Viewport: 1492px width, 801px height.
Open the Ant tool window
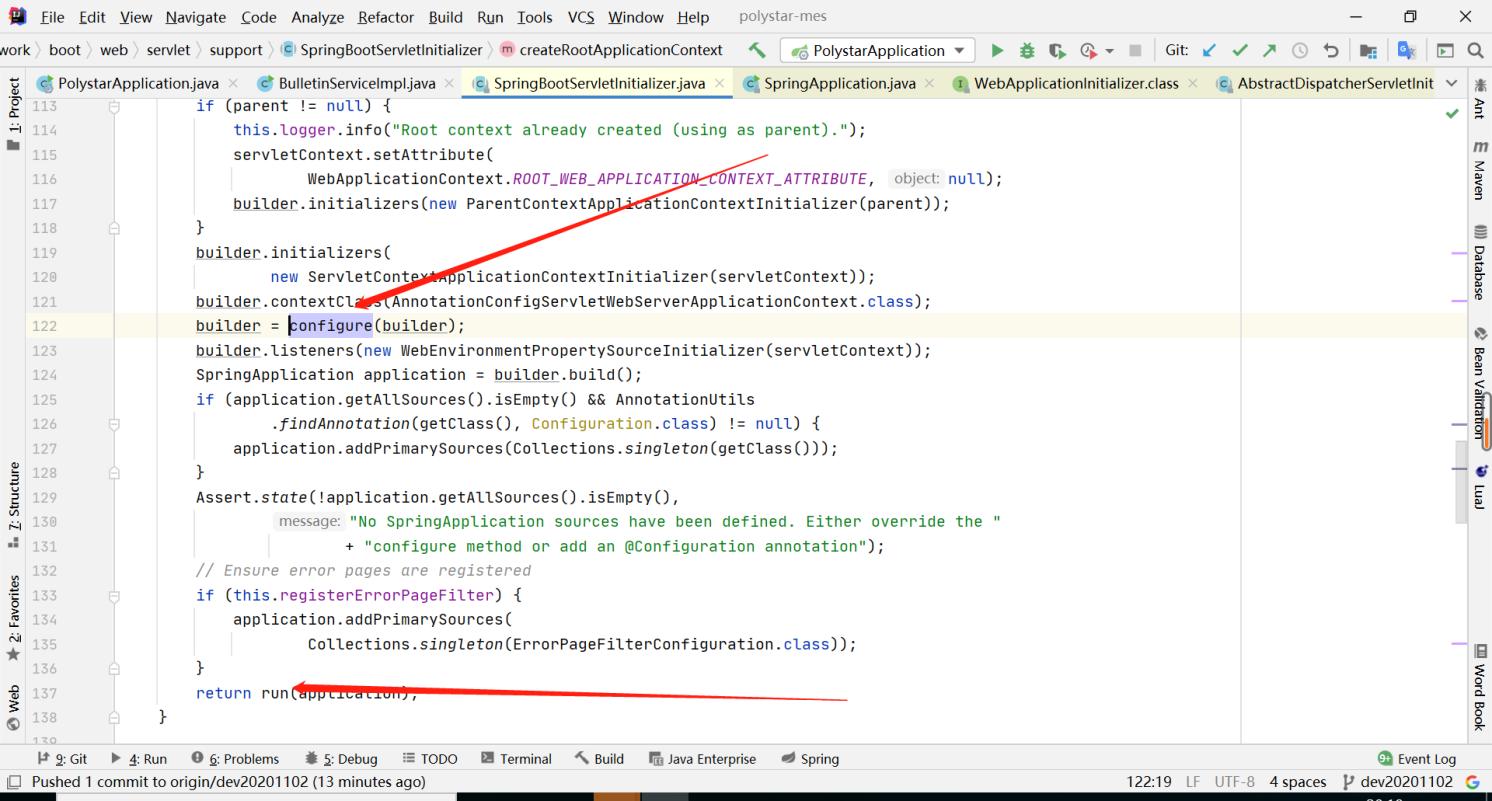1479,100
